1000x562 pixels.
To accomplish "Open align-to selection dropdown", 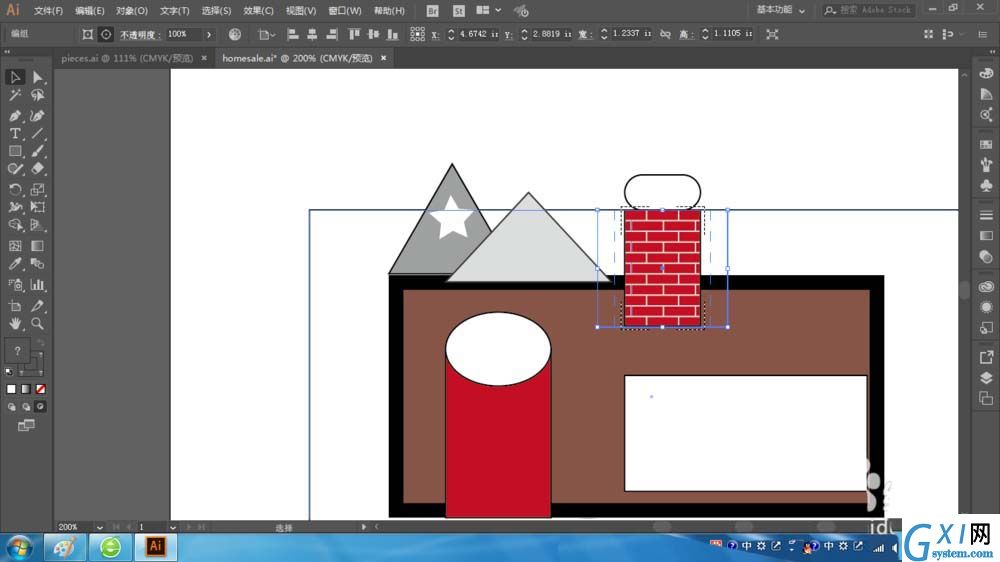I will (267, 34).
